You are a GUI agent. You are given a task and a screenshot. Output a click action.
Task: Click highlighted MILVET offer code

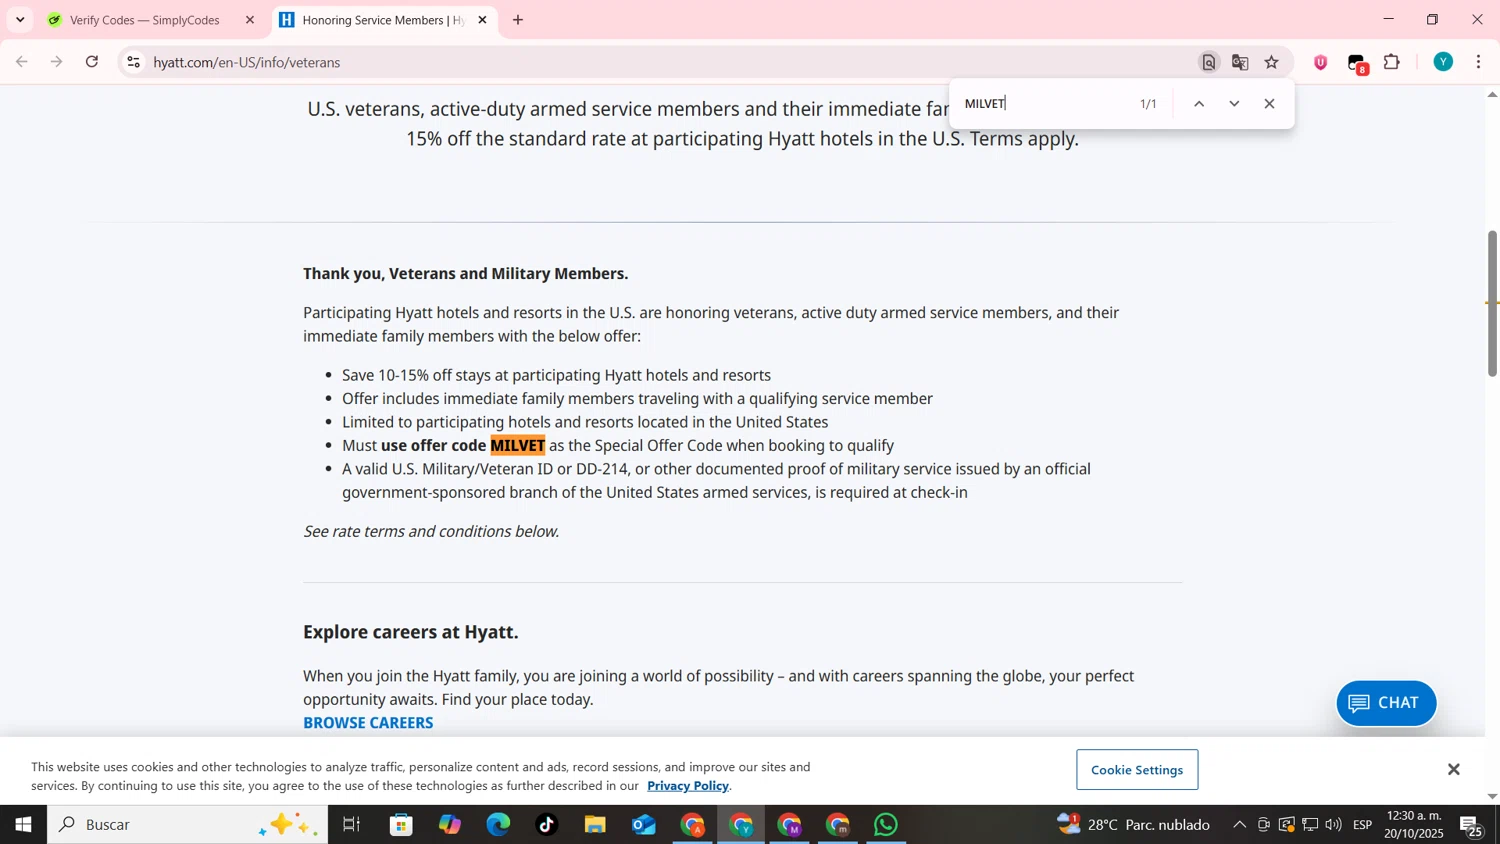point(518,446)
